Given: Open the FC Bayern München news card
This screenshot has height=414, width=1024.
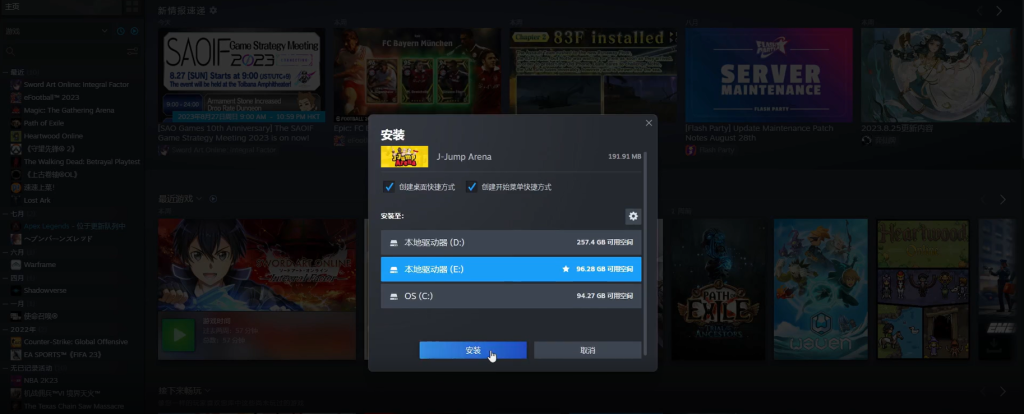Looking at the screenshot, I should pyautogui.click(x=417, y=75).
